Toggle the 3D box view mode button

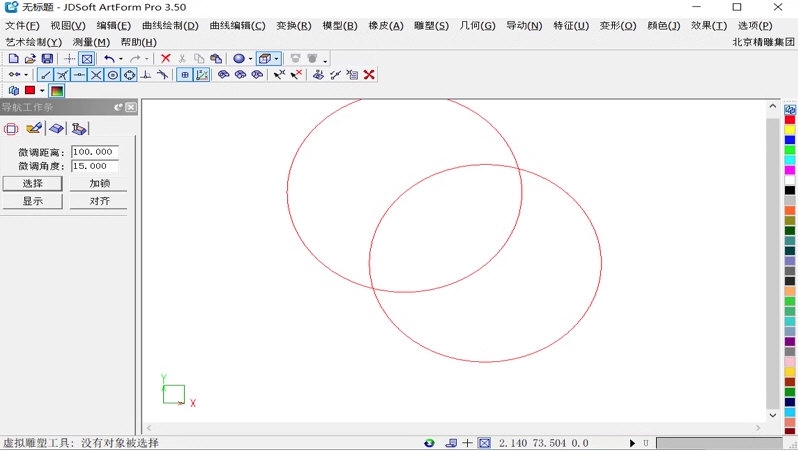click(265, 59)
